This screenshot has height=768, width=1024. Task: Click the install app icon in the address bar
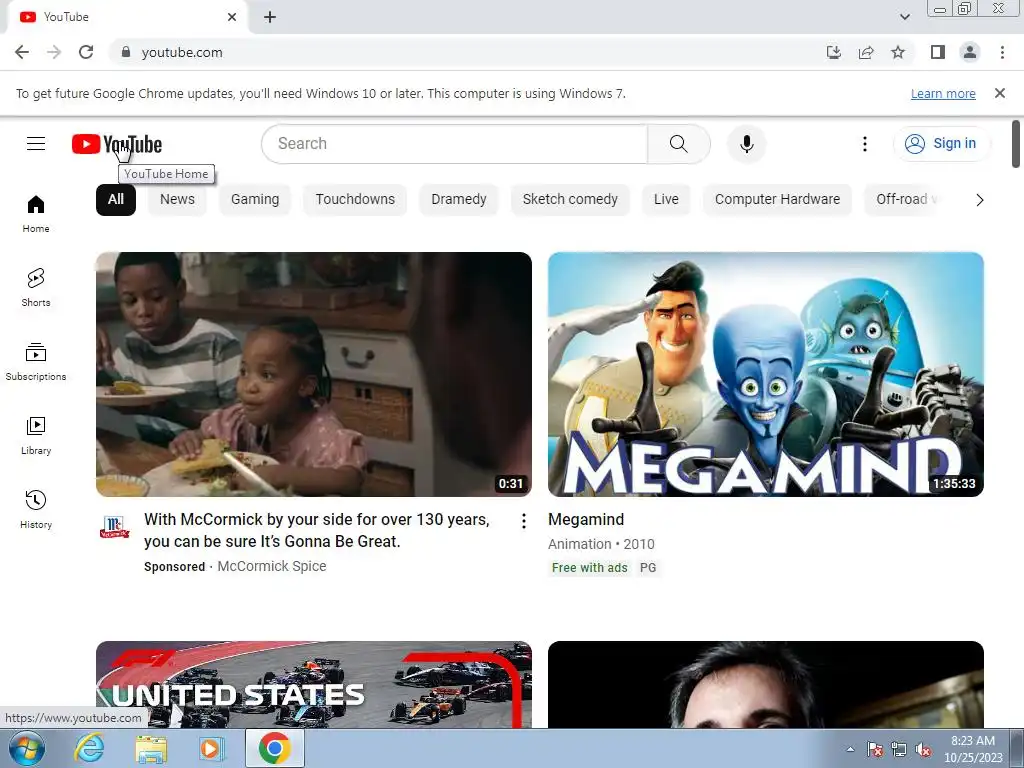click(x=833, y=52)
